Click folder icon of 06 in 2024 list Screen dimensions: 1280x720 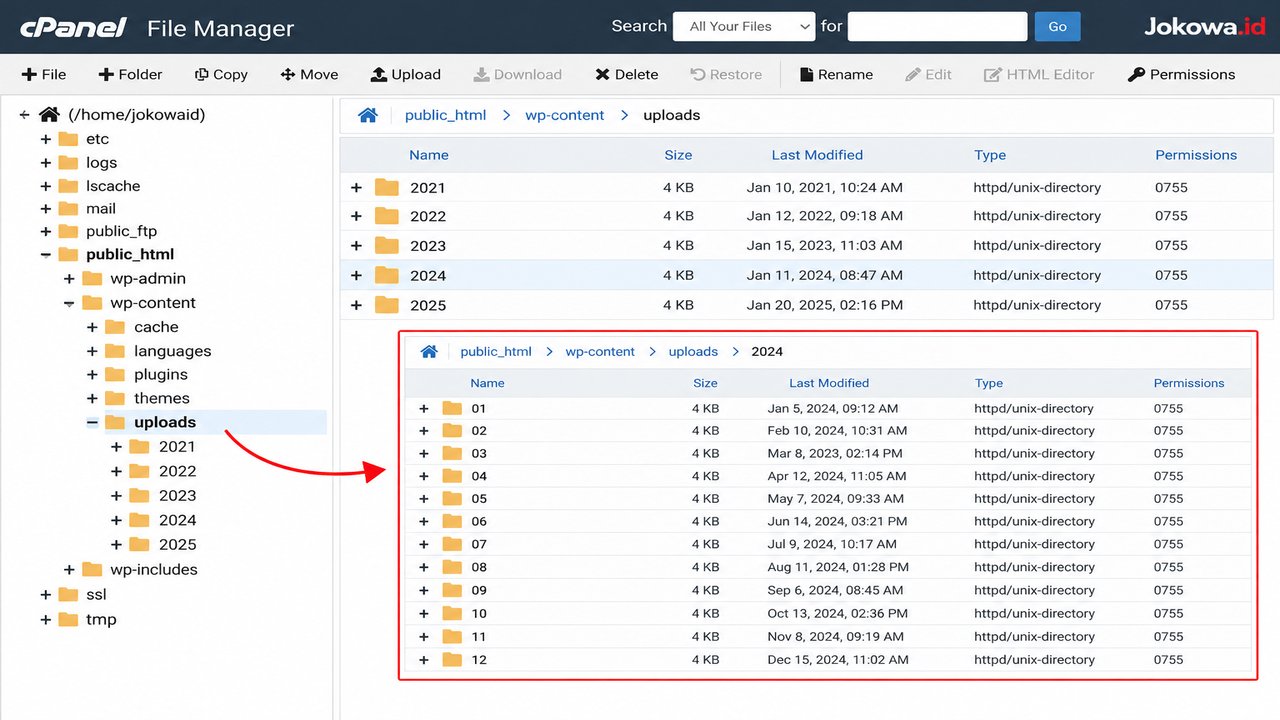tap(453, 521)
